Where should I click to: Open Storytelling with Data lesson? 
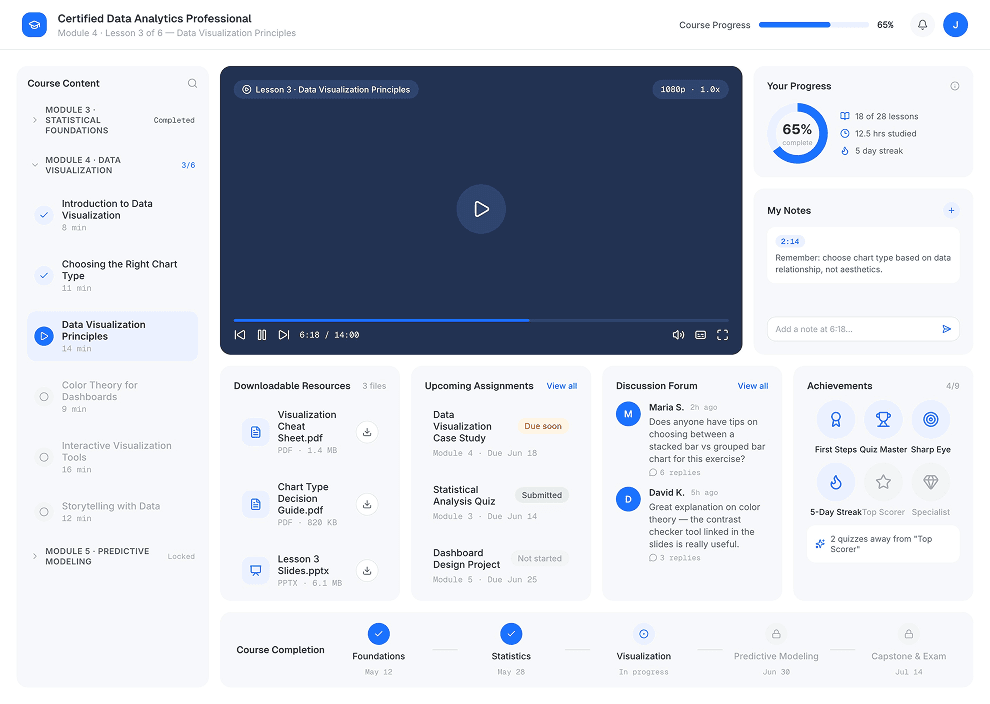(112, 511)
